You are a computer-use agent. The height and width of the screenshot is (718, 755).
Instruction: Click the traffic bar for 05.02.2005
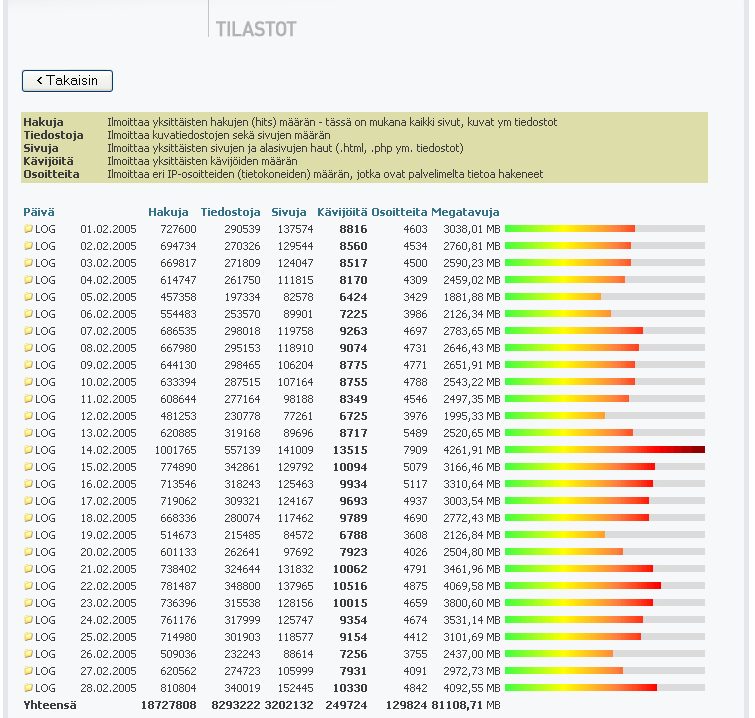coord(605,297)
